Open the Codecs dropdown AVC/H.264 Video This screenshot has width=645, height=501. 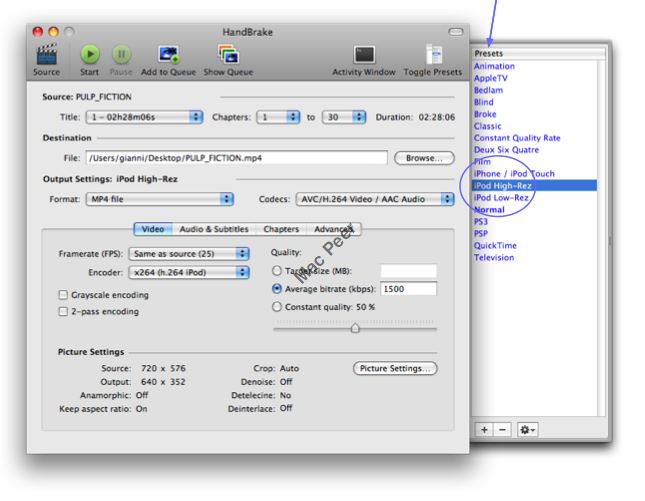(x=375, y=199)
